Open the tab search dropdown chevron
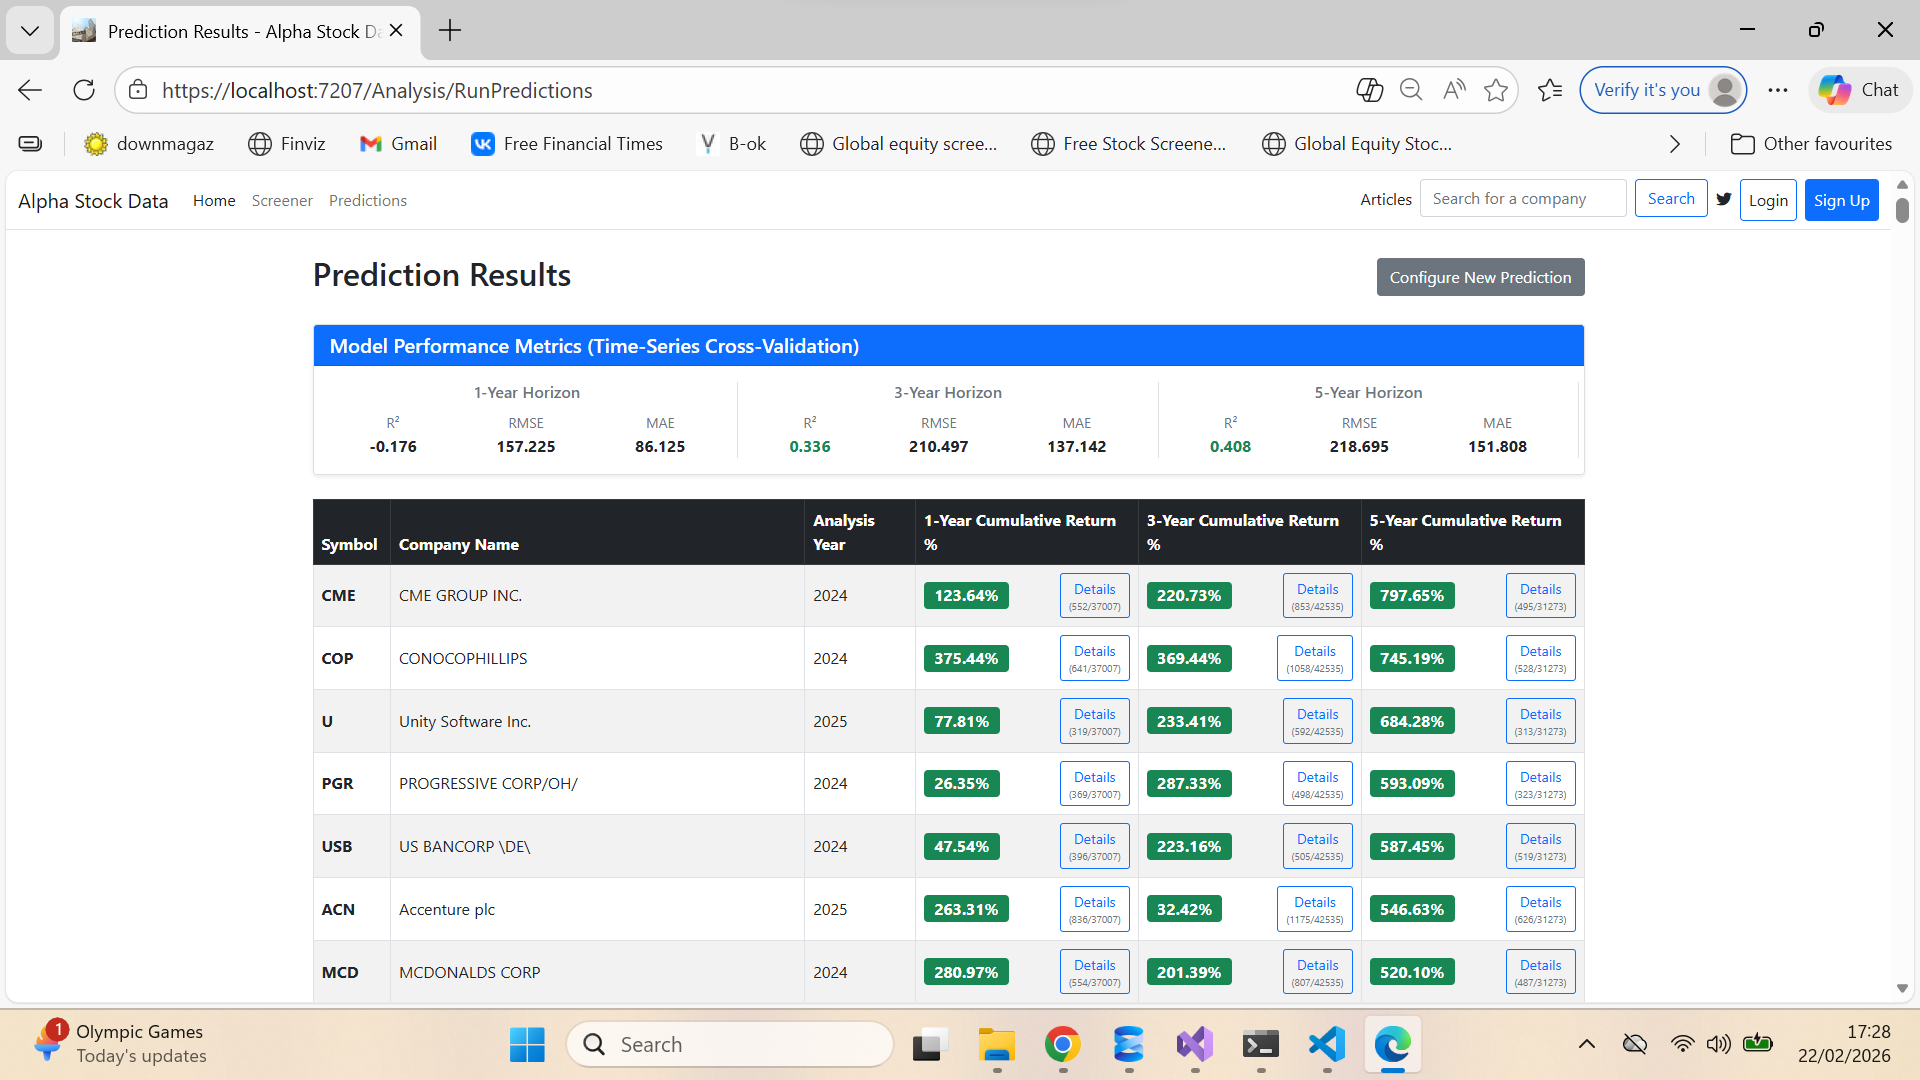The image size is (1920, 1080). pyautogui.click(x=30, y=31)
